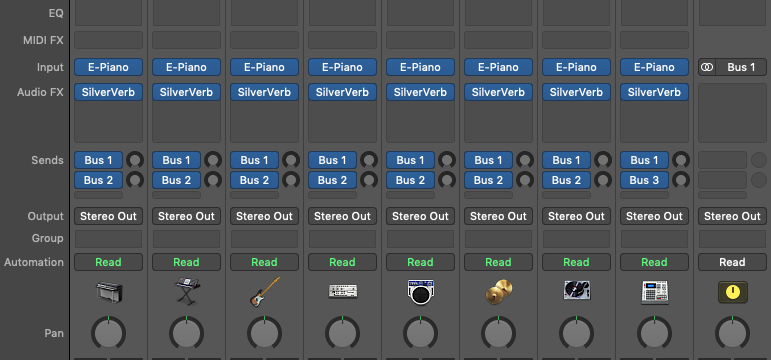Open Read automation menu on turntable channel
This screenshot has height=360, width=771.
point(577,262)
